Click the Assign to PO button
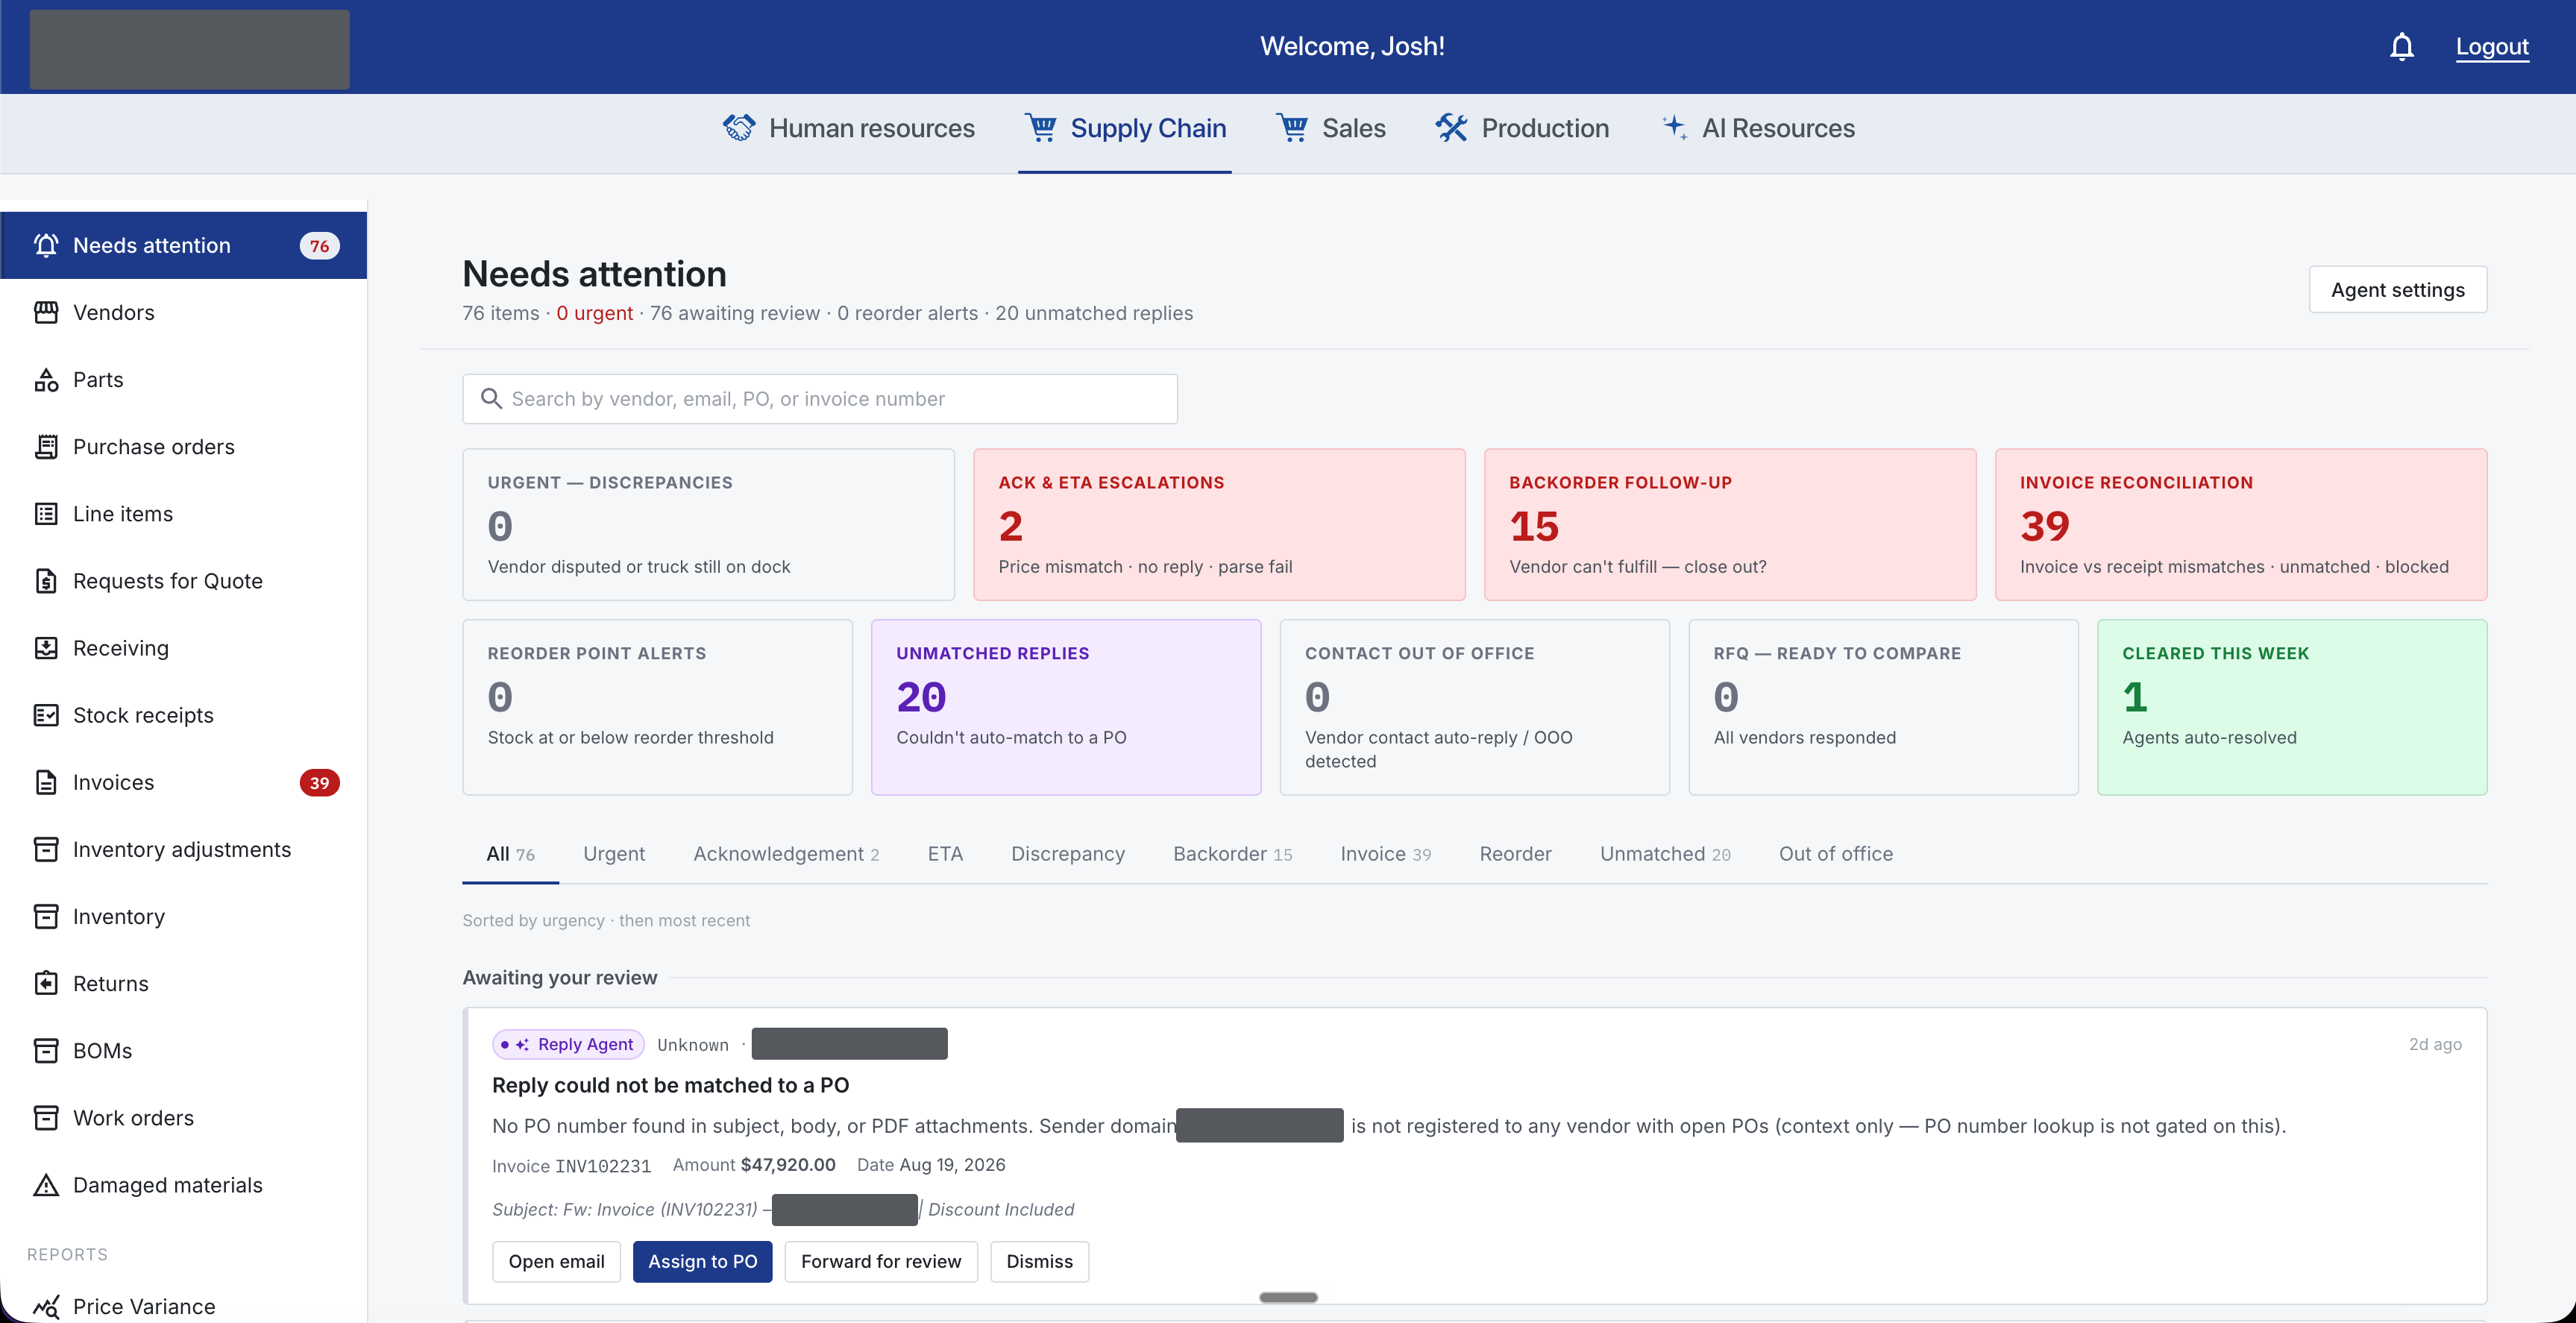 702,1261
